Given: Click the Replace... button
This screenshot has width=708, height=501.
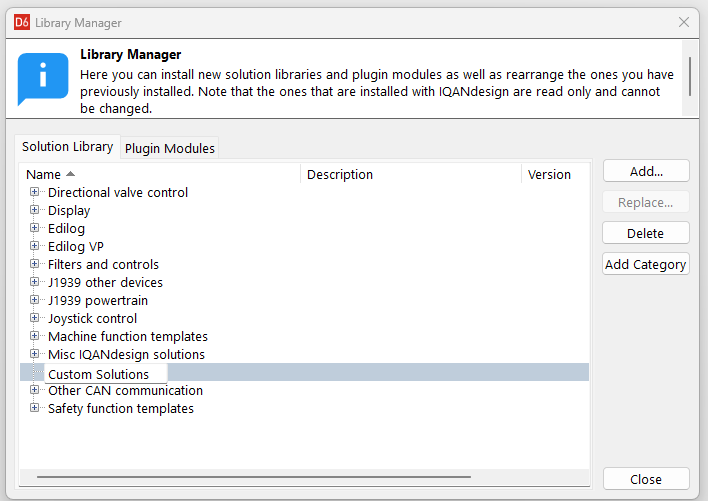Looking at the screenshot, I should click(x=646, y=202).
